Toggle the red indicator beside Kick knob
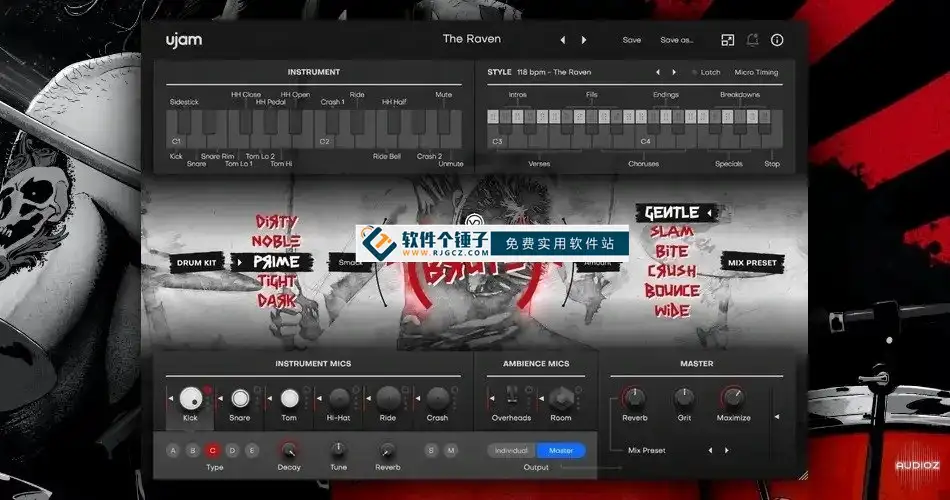Viewport: 950px width, 500px height. (207, 390)
